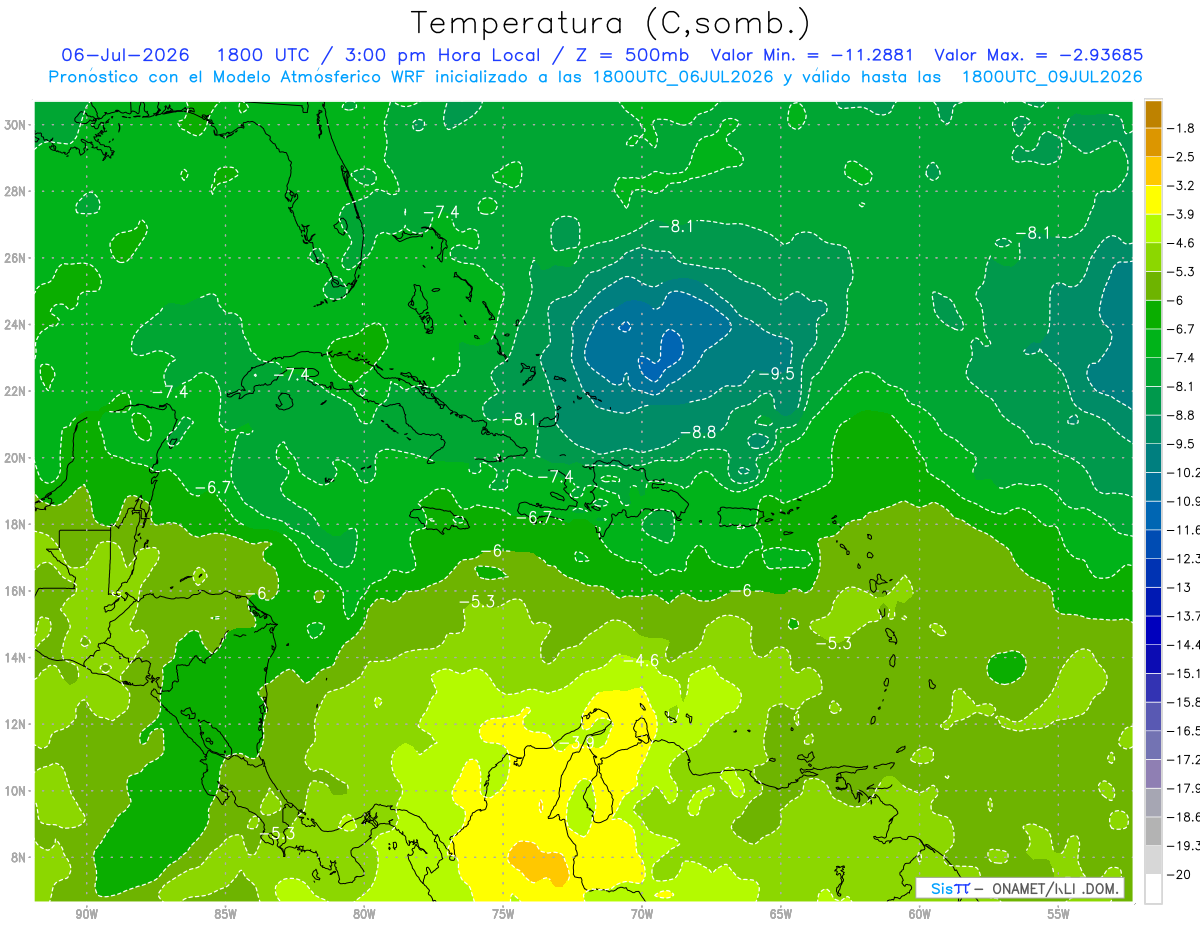Pick the white swatch below -20 in the colorbar
The width and height of the screenshot is (1200, 927).
(1153, 889)
